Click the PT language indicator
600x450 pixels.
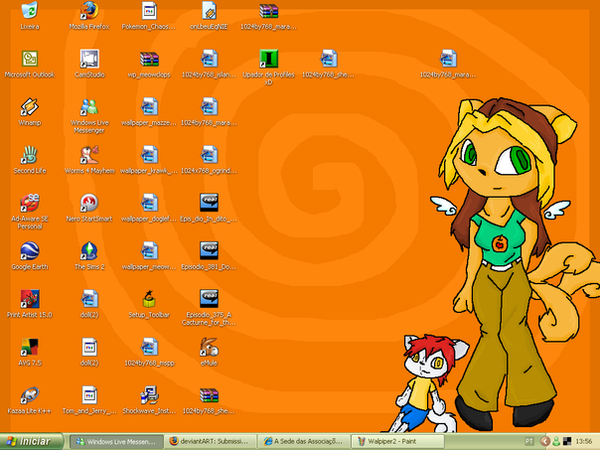pyautogui.click(x=529, y=442)
